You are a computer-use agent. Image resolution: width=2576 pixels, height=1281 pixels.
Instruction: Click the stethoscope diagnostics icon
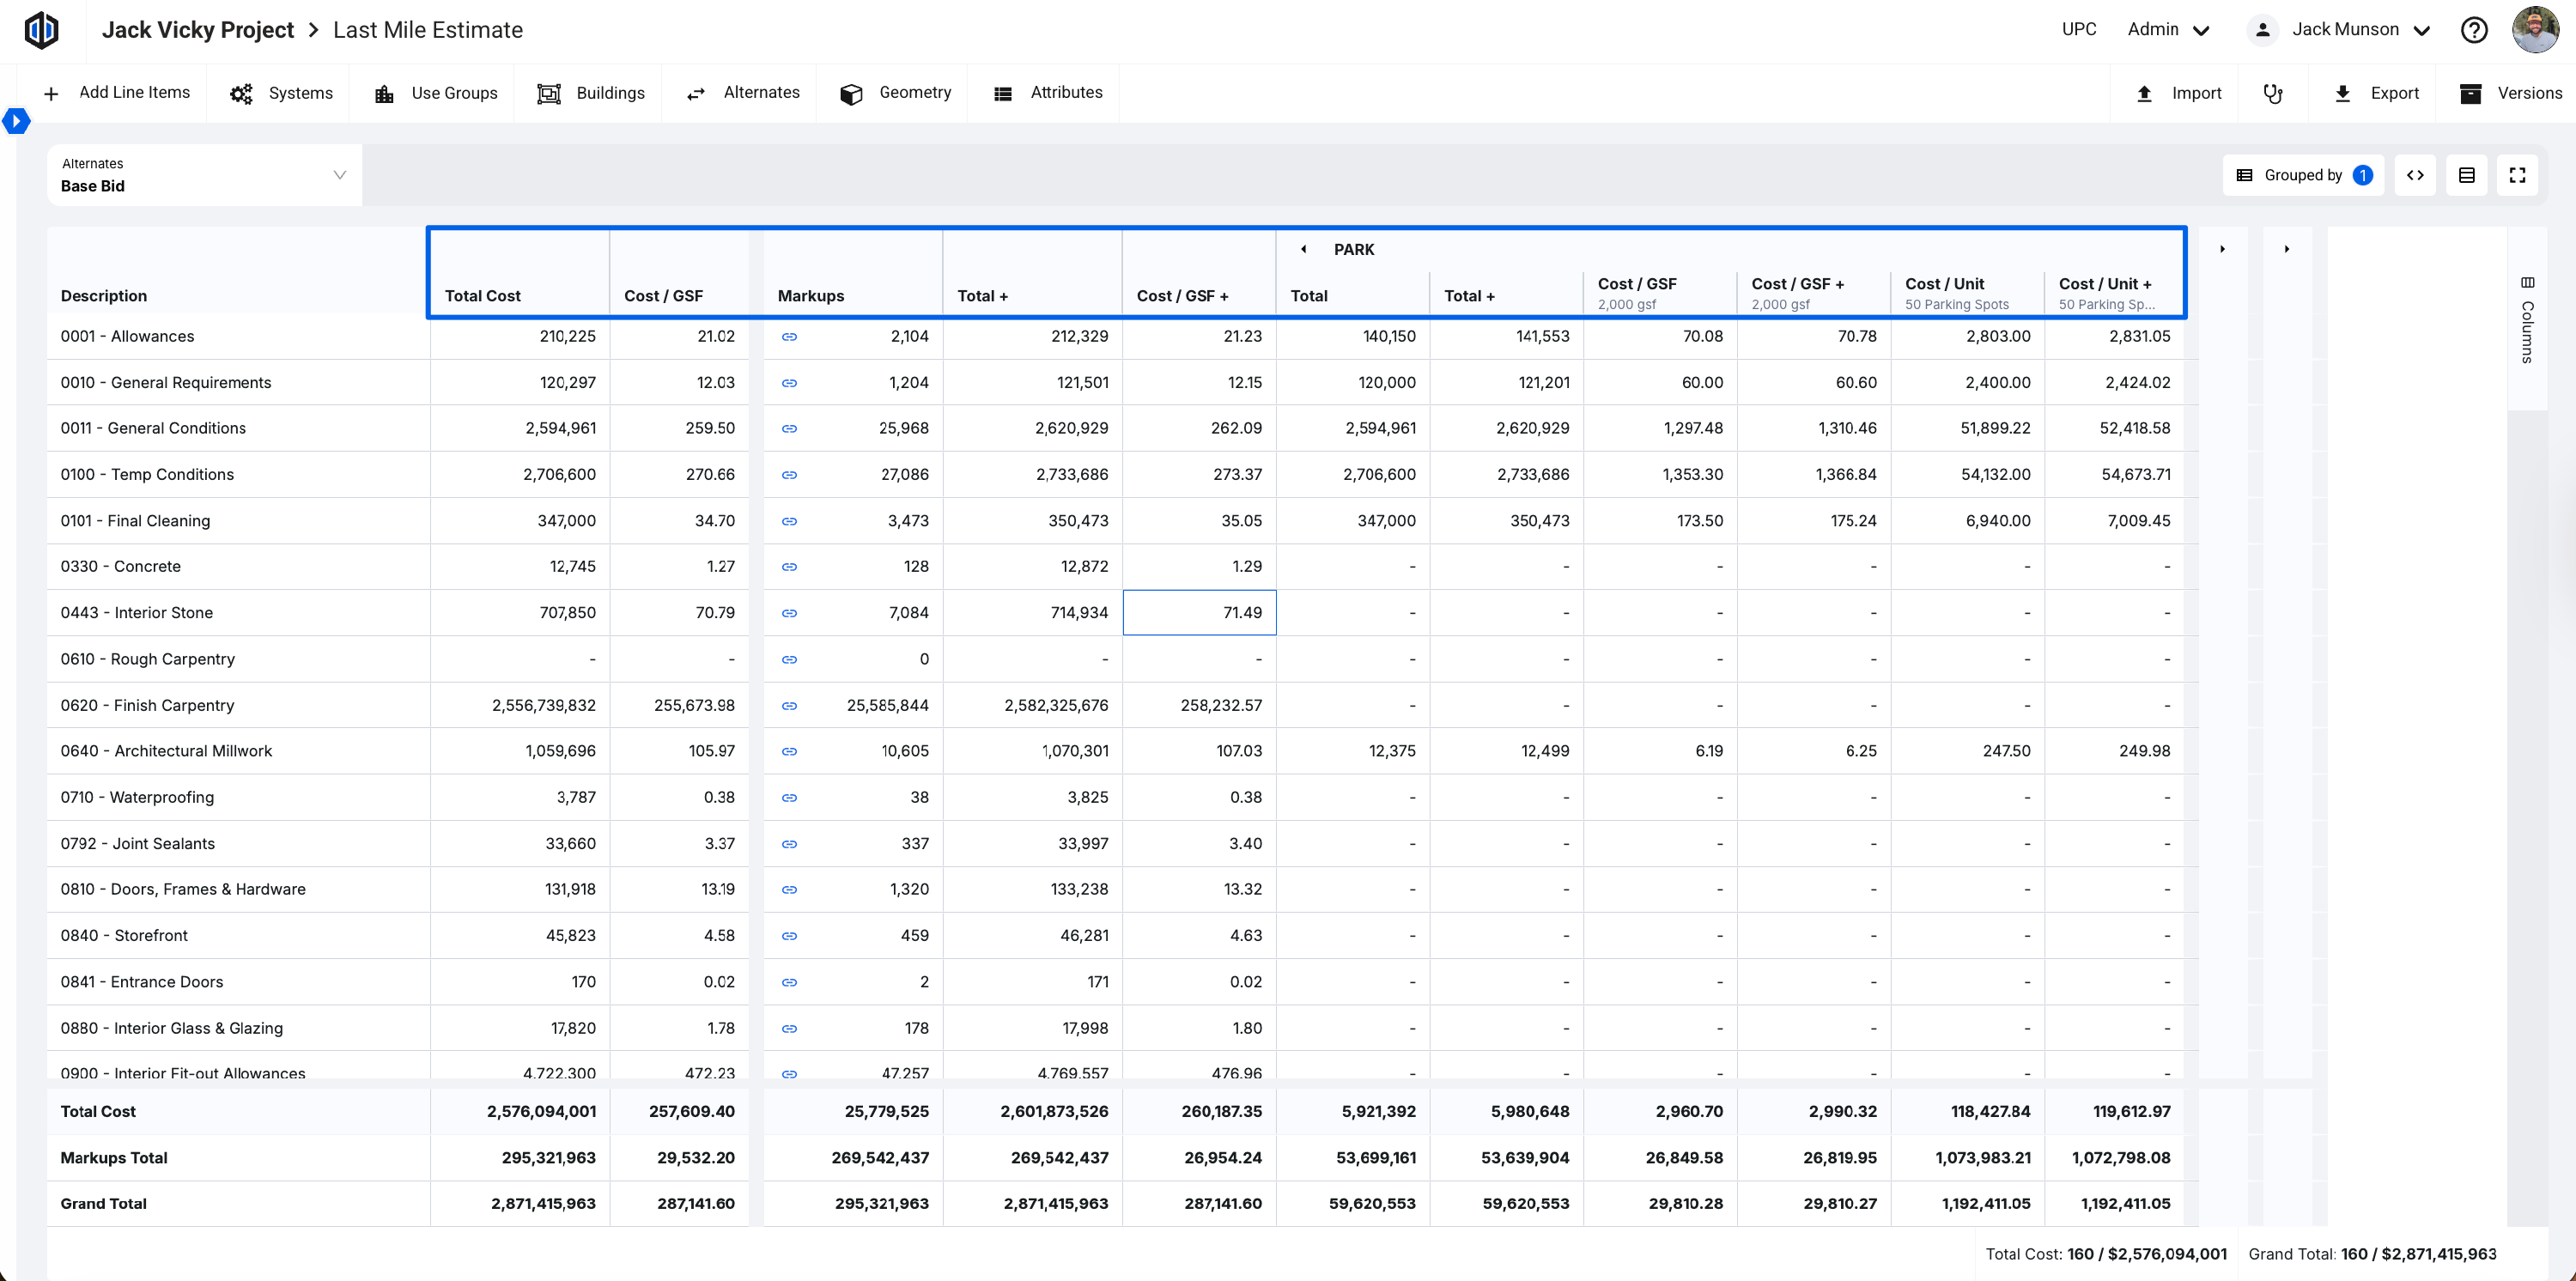pos(2273,93)
